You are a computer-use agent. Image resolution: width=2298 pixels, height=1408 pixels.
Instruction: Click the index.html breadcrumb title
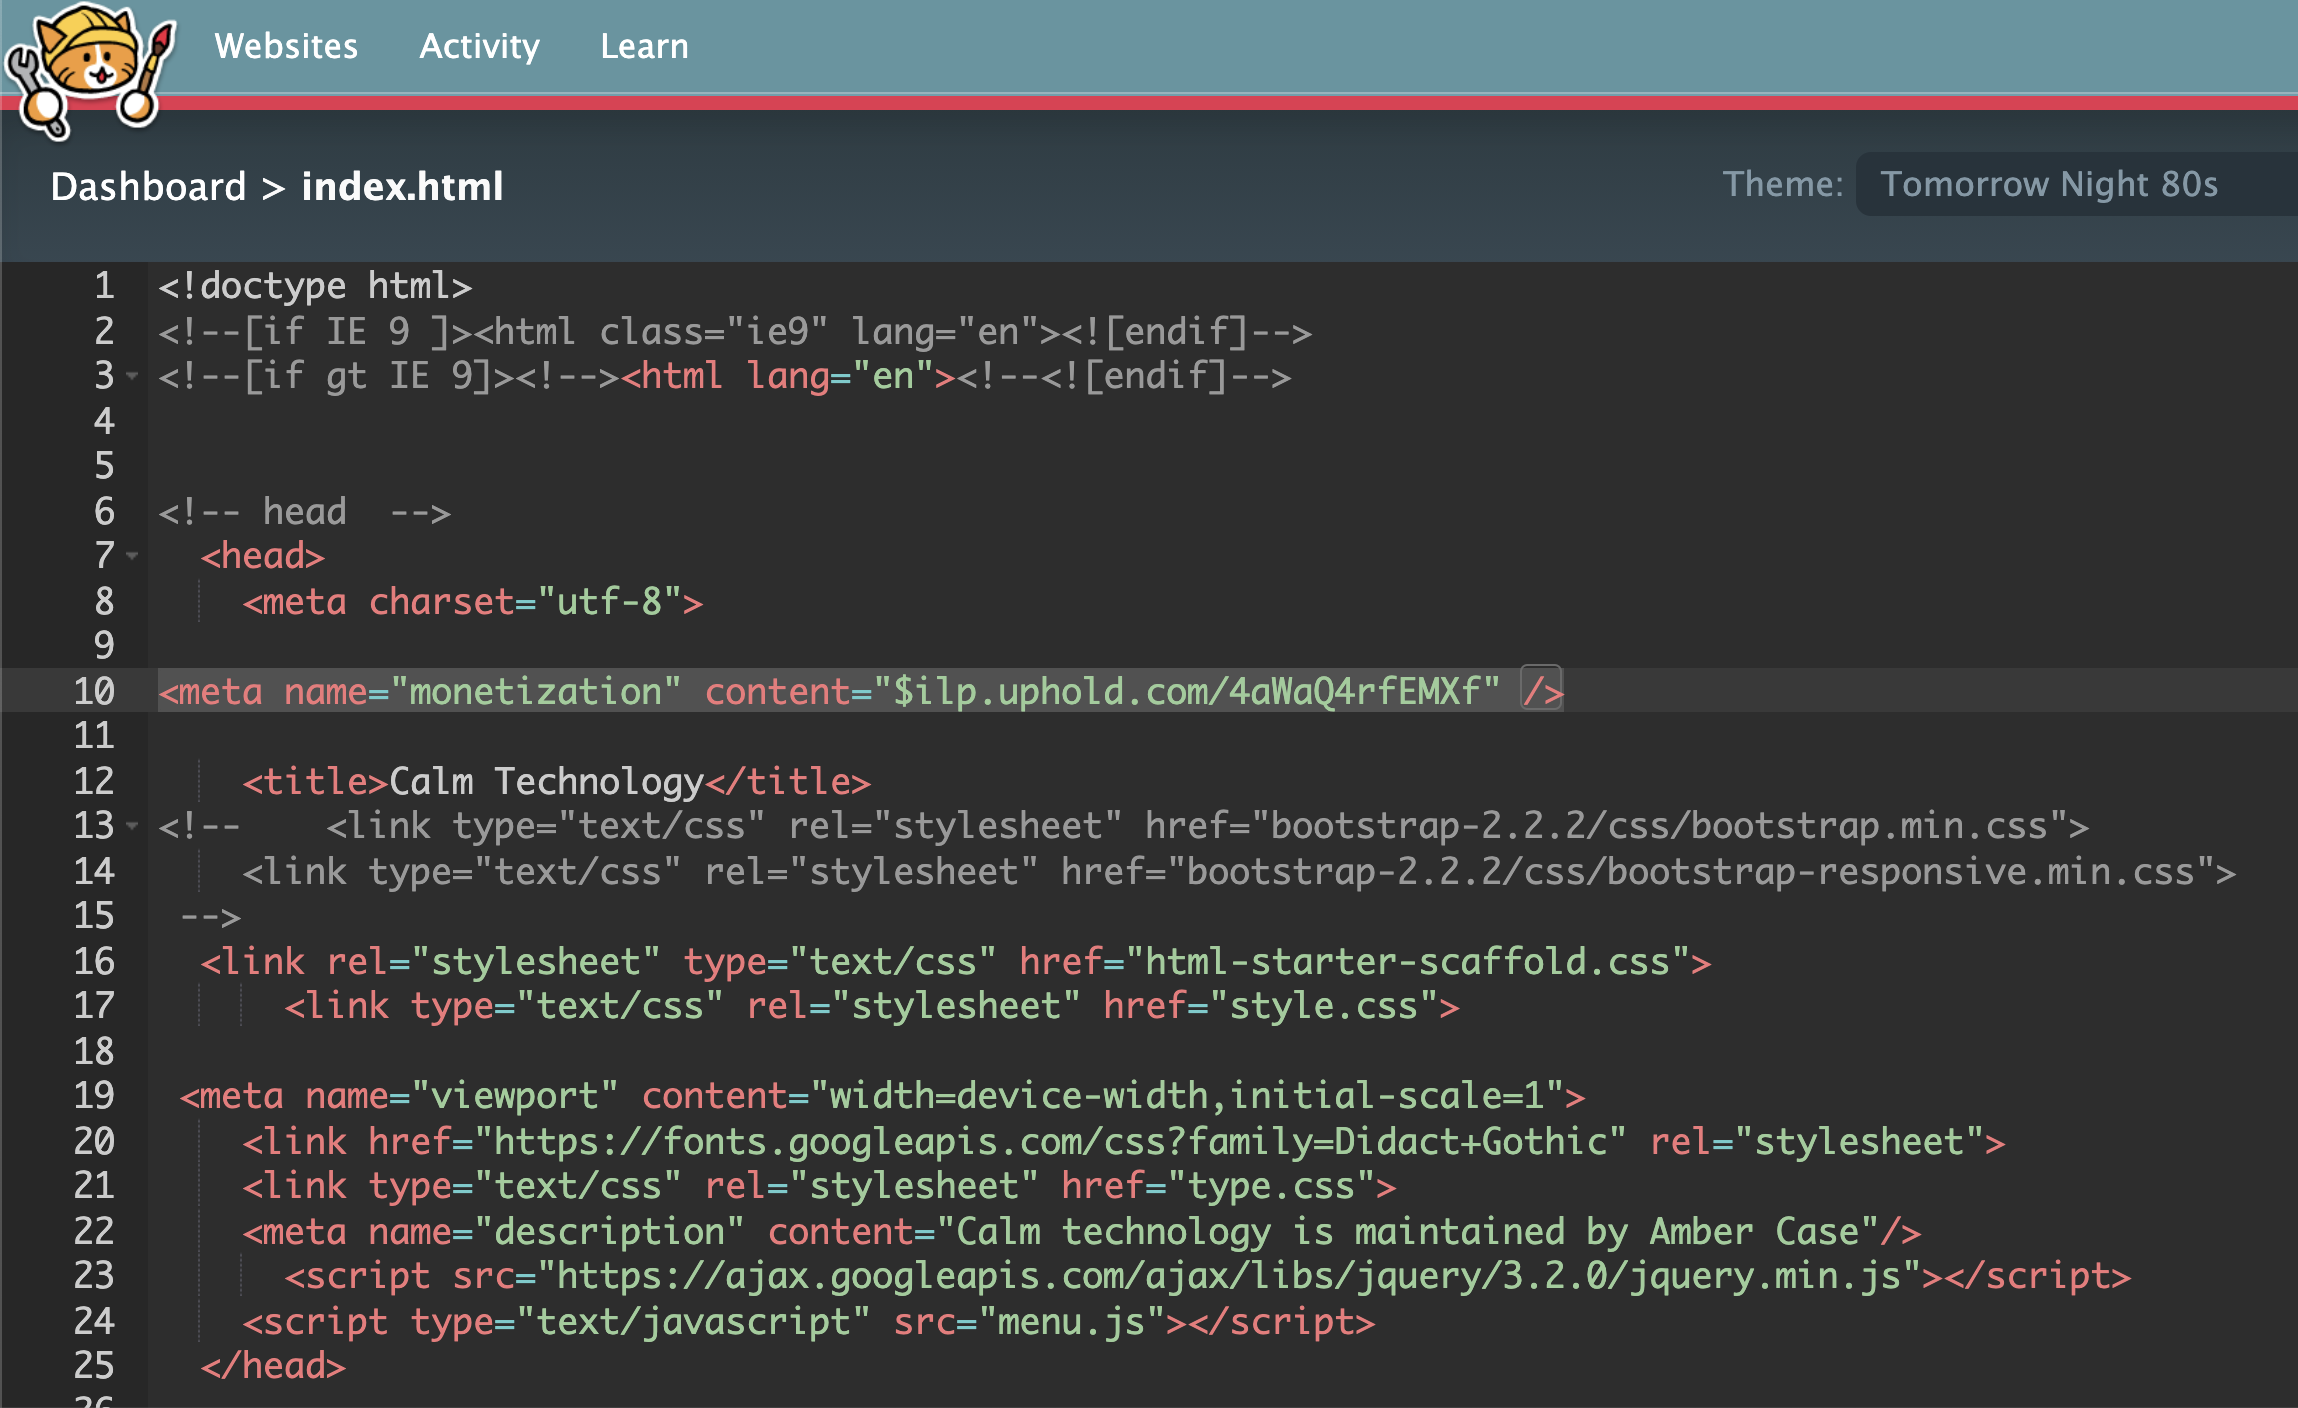[x=402, y=186]
